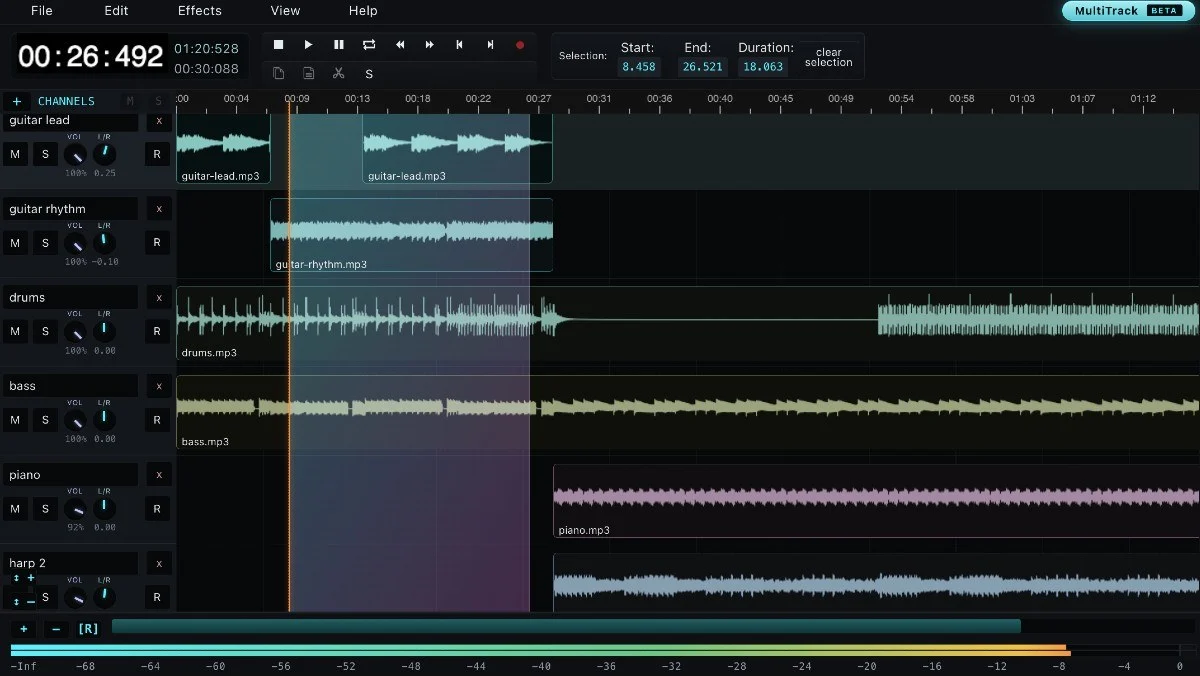The height and width of the screenshot is (676, 1200).
Task: Click the guitar lead volume knob
Action: coord(75,155)
